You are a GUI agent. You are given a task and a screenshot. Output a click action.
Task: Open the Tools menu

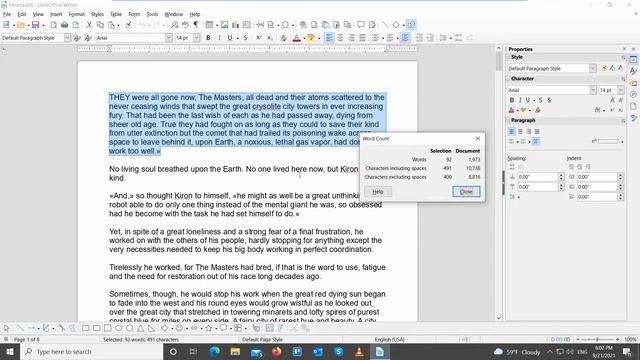click(152, 14)
